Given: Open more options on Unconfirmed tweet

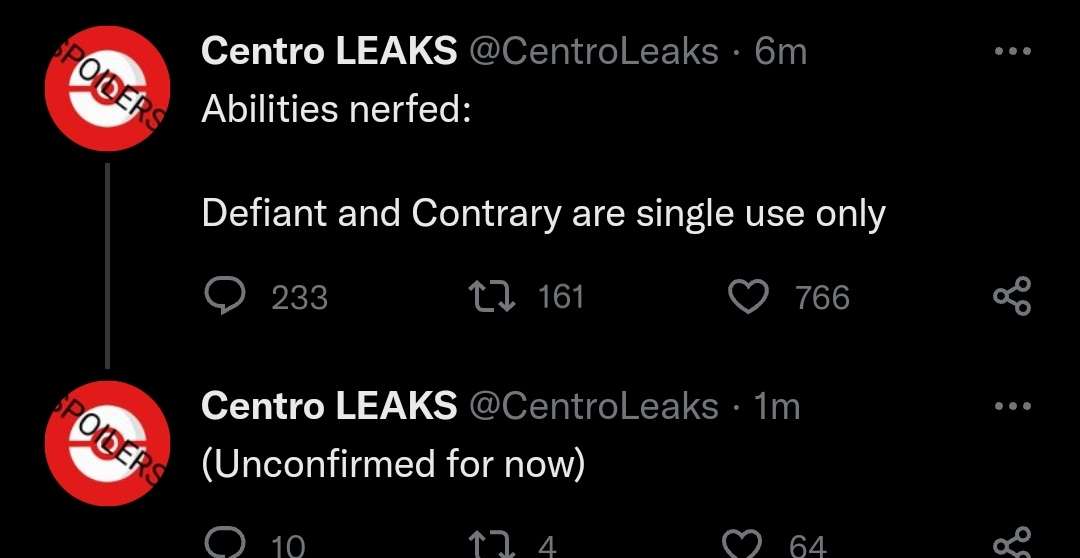Looking at the screenshot, I should (1013, 406).
